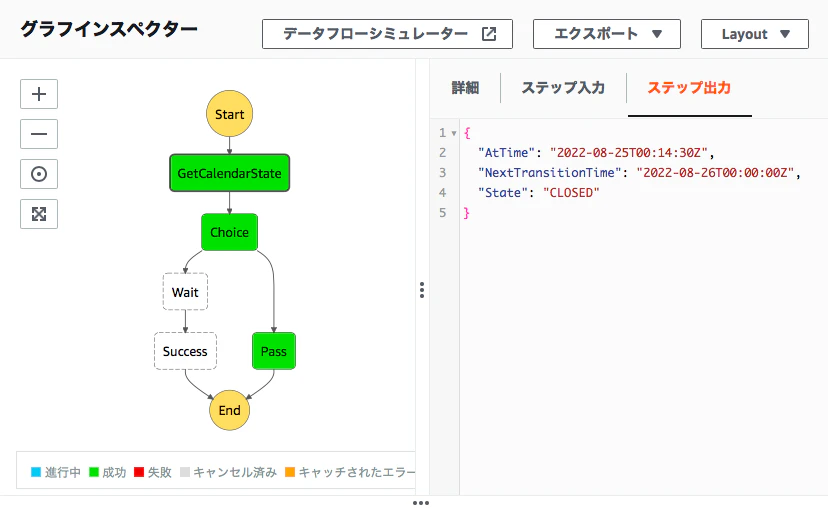Select the Start node in the graph

229,114
